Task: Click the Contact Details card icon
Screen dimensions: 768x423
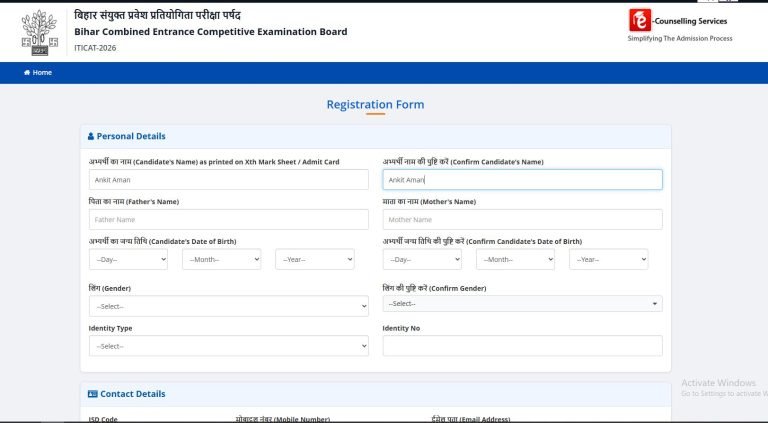Action: (92, 394)
